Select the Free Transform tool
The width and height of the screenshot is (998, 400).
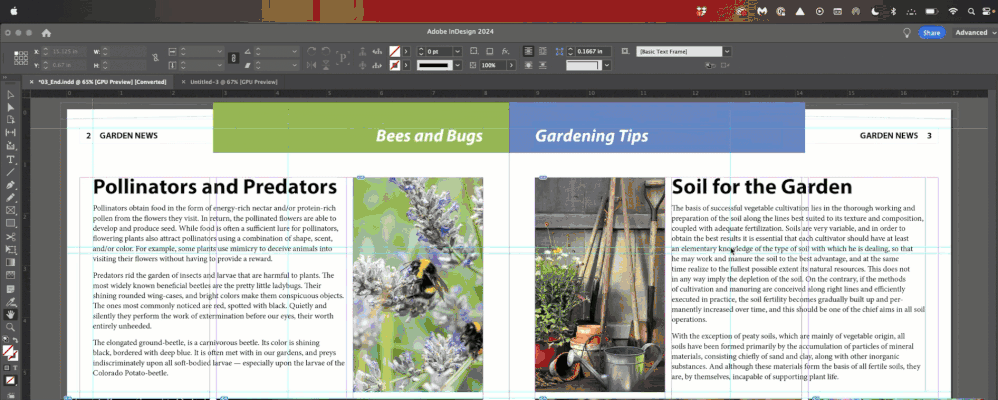(x=10, y=250)
